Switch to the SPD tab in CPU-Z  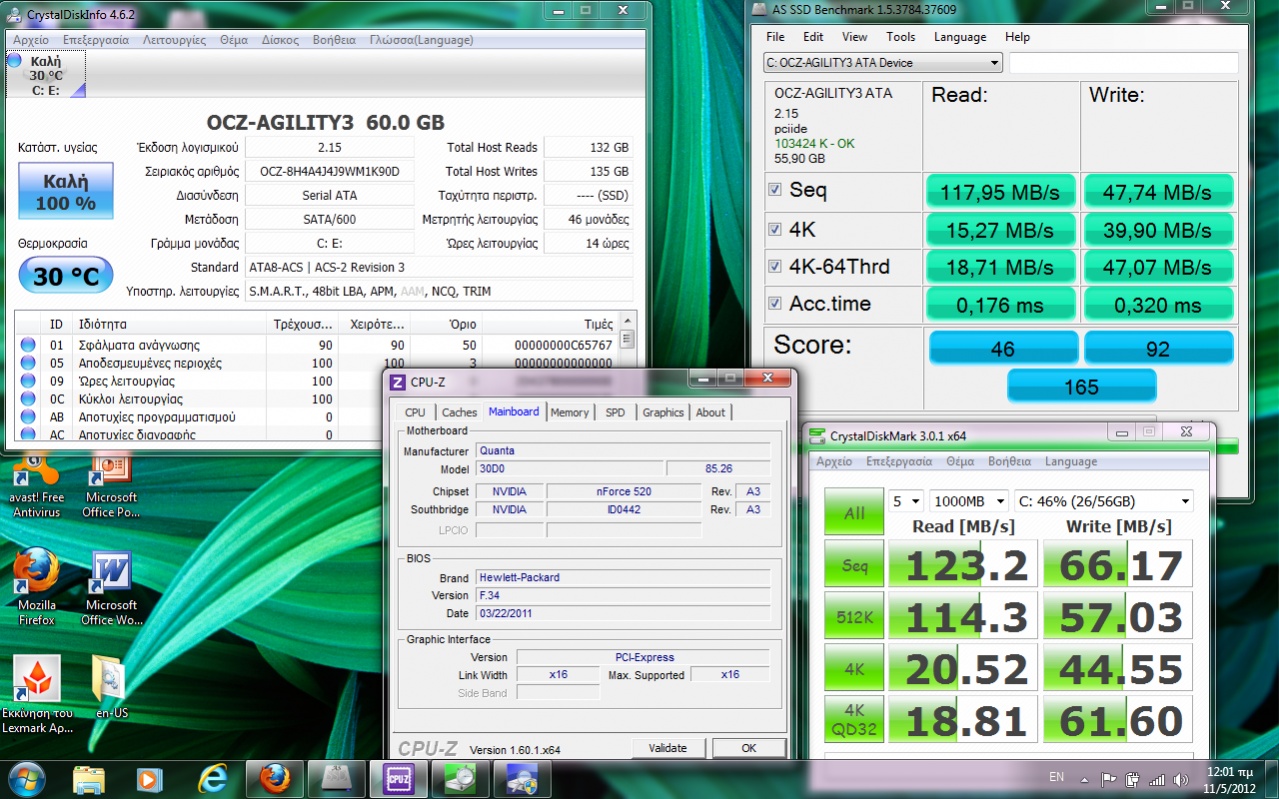coord(615,412)
